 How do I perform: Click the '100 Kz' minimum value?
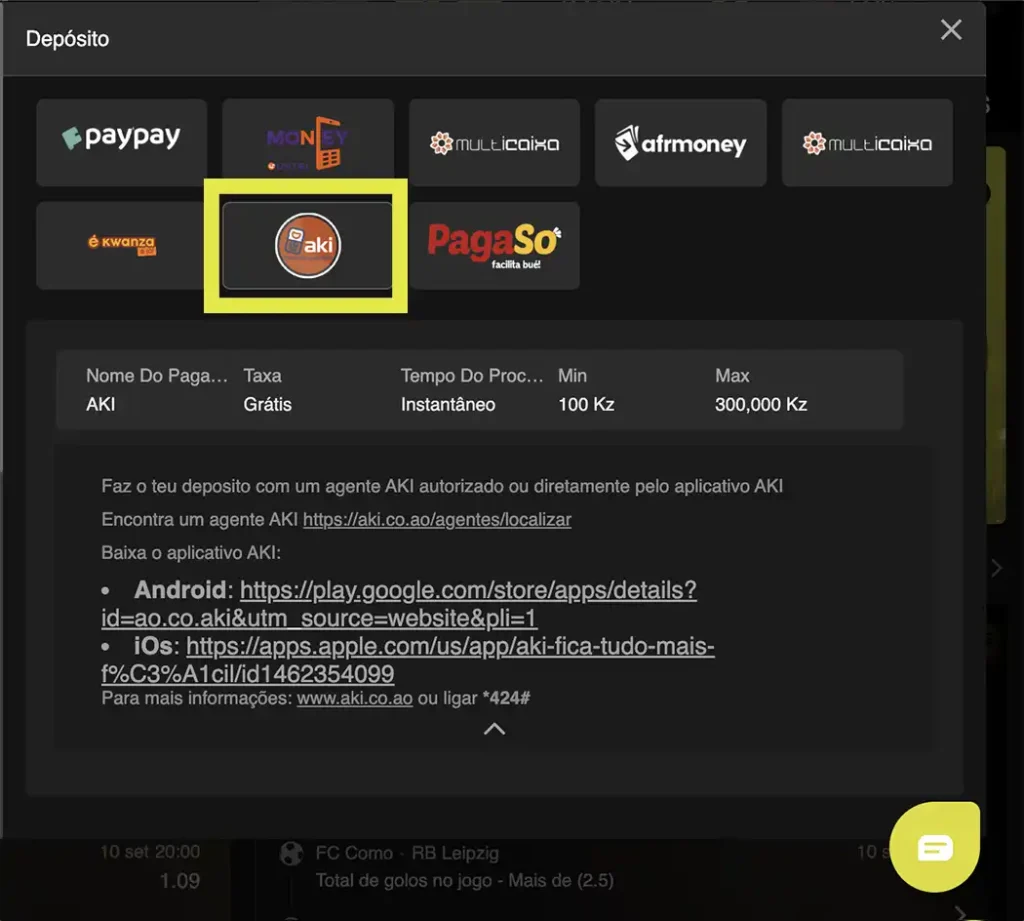pyautogui.click(x=586, y=404)
